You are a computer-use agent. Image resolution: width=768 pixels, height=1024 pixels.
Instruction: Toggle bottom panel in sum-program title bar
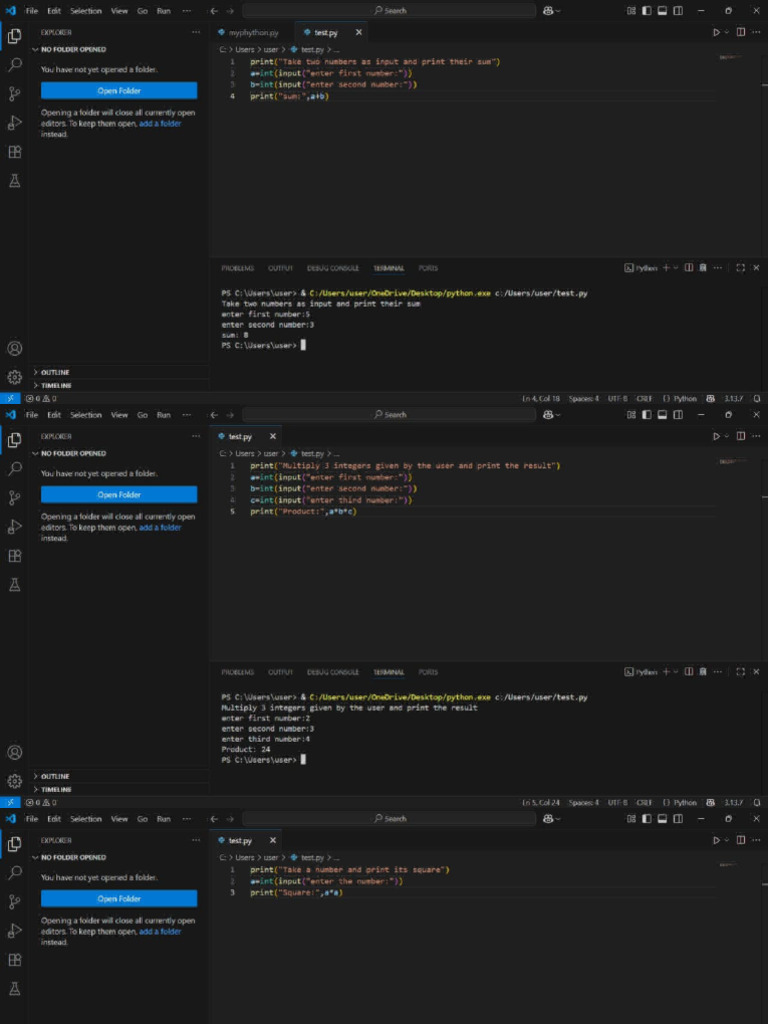click(662, 11)
